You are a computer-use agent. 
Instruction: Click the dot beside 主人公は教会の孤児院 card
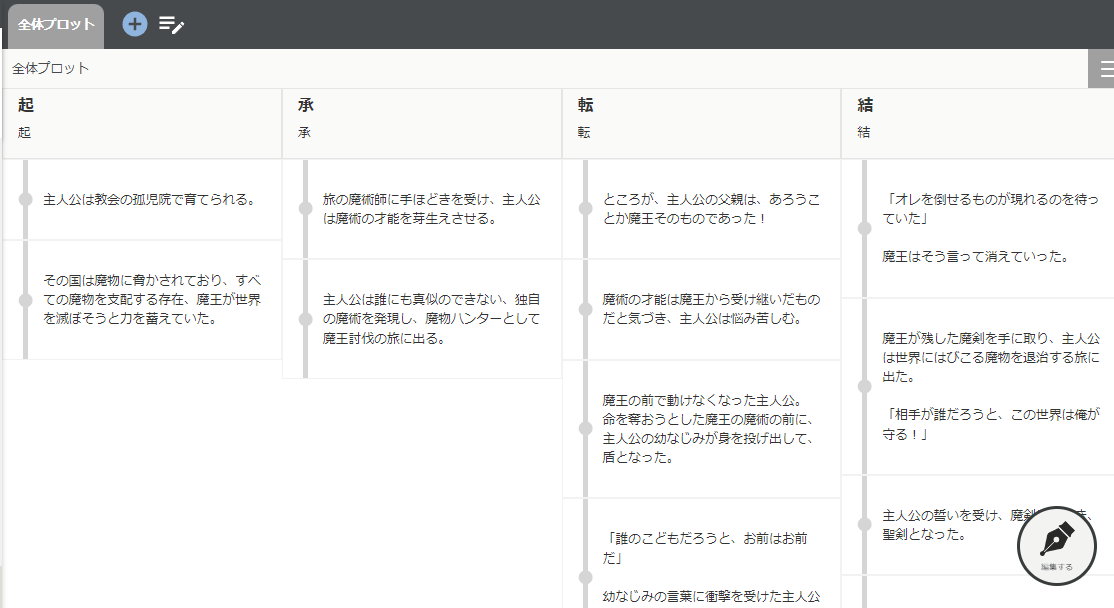point(25,200)
